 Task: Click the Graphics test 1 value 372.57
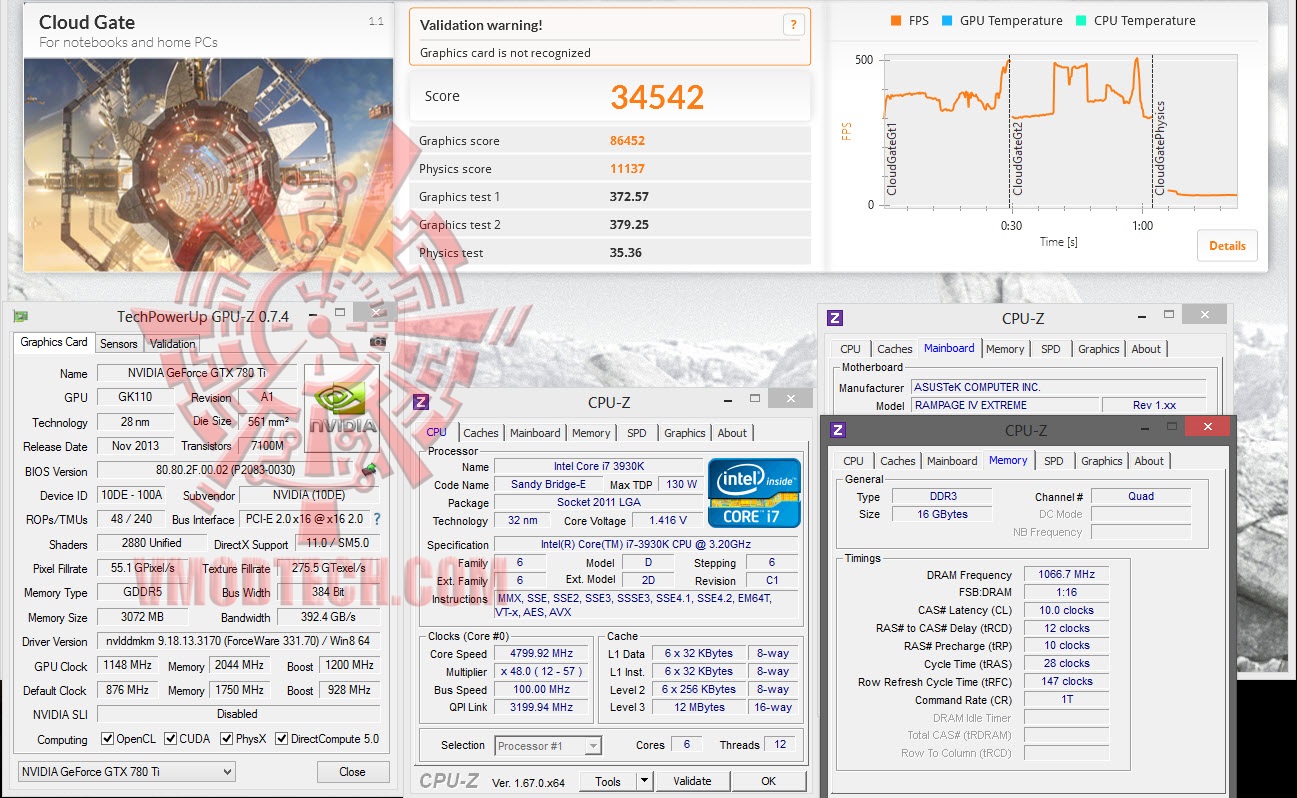tap(629, 197)
